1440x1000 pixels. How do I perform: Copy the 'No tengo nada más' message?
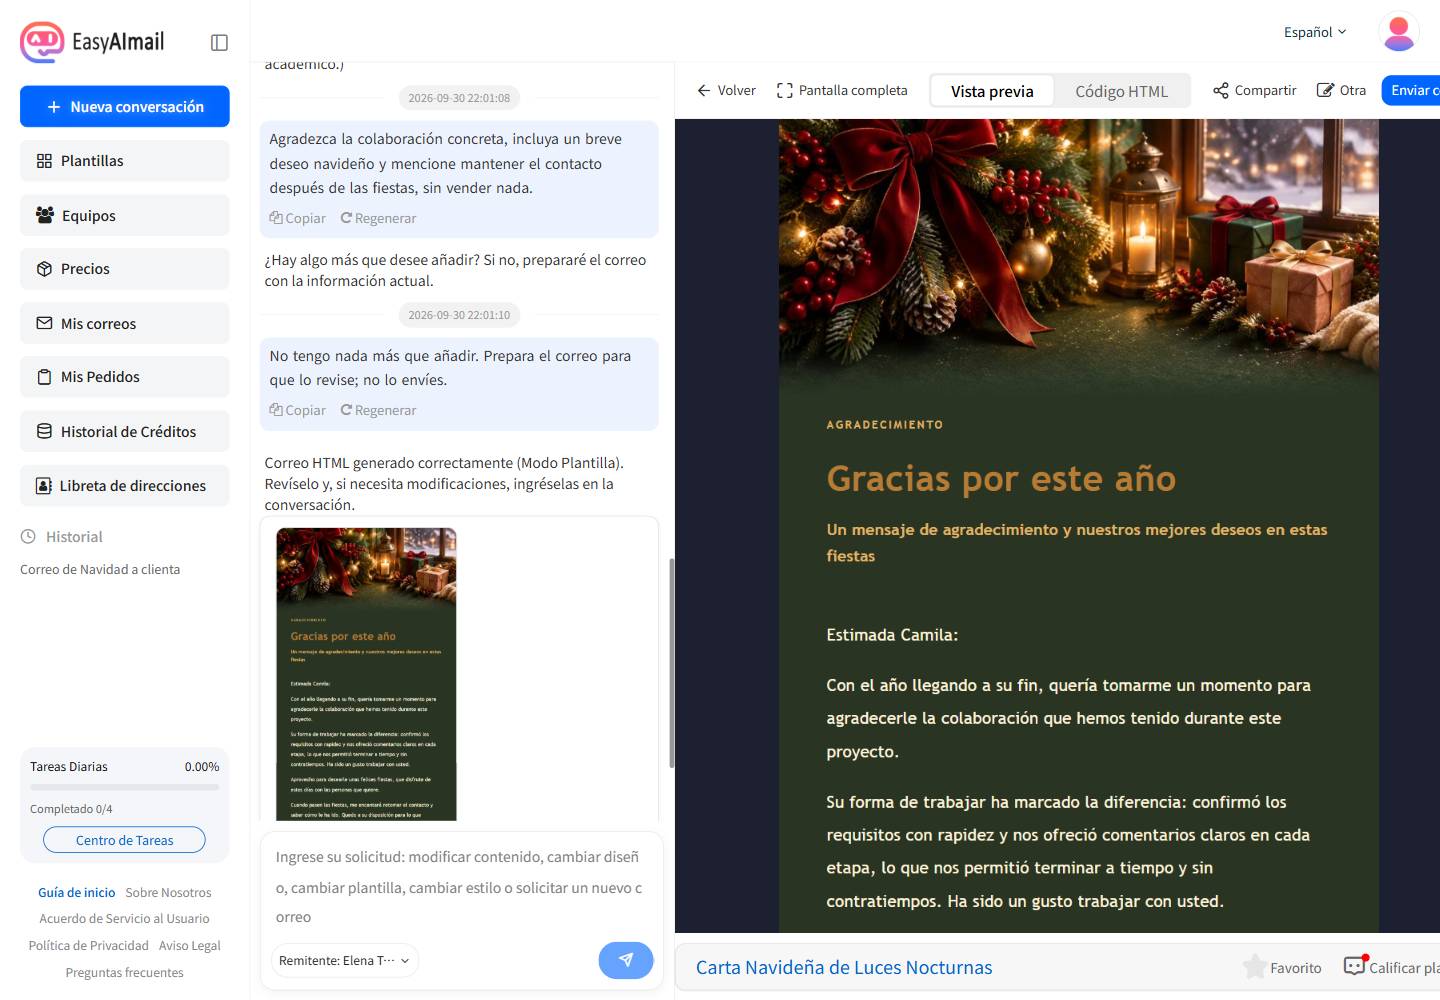click(298, 410)
